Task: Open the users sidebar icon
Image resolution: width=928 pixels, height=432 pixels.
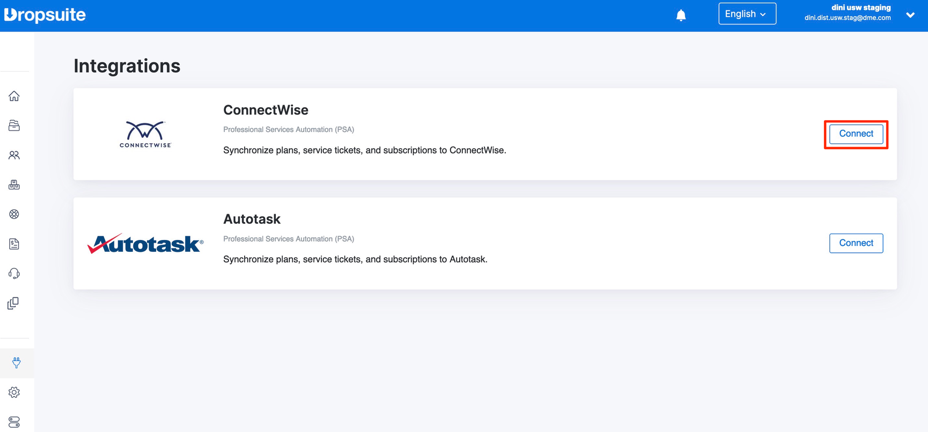Action: pyautogui.click(x=14, y=155)
